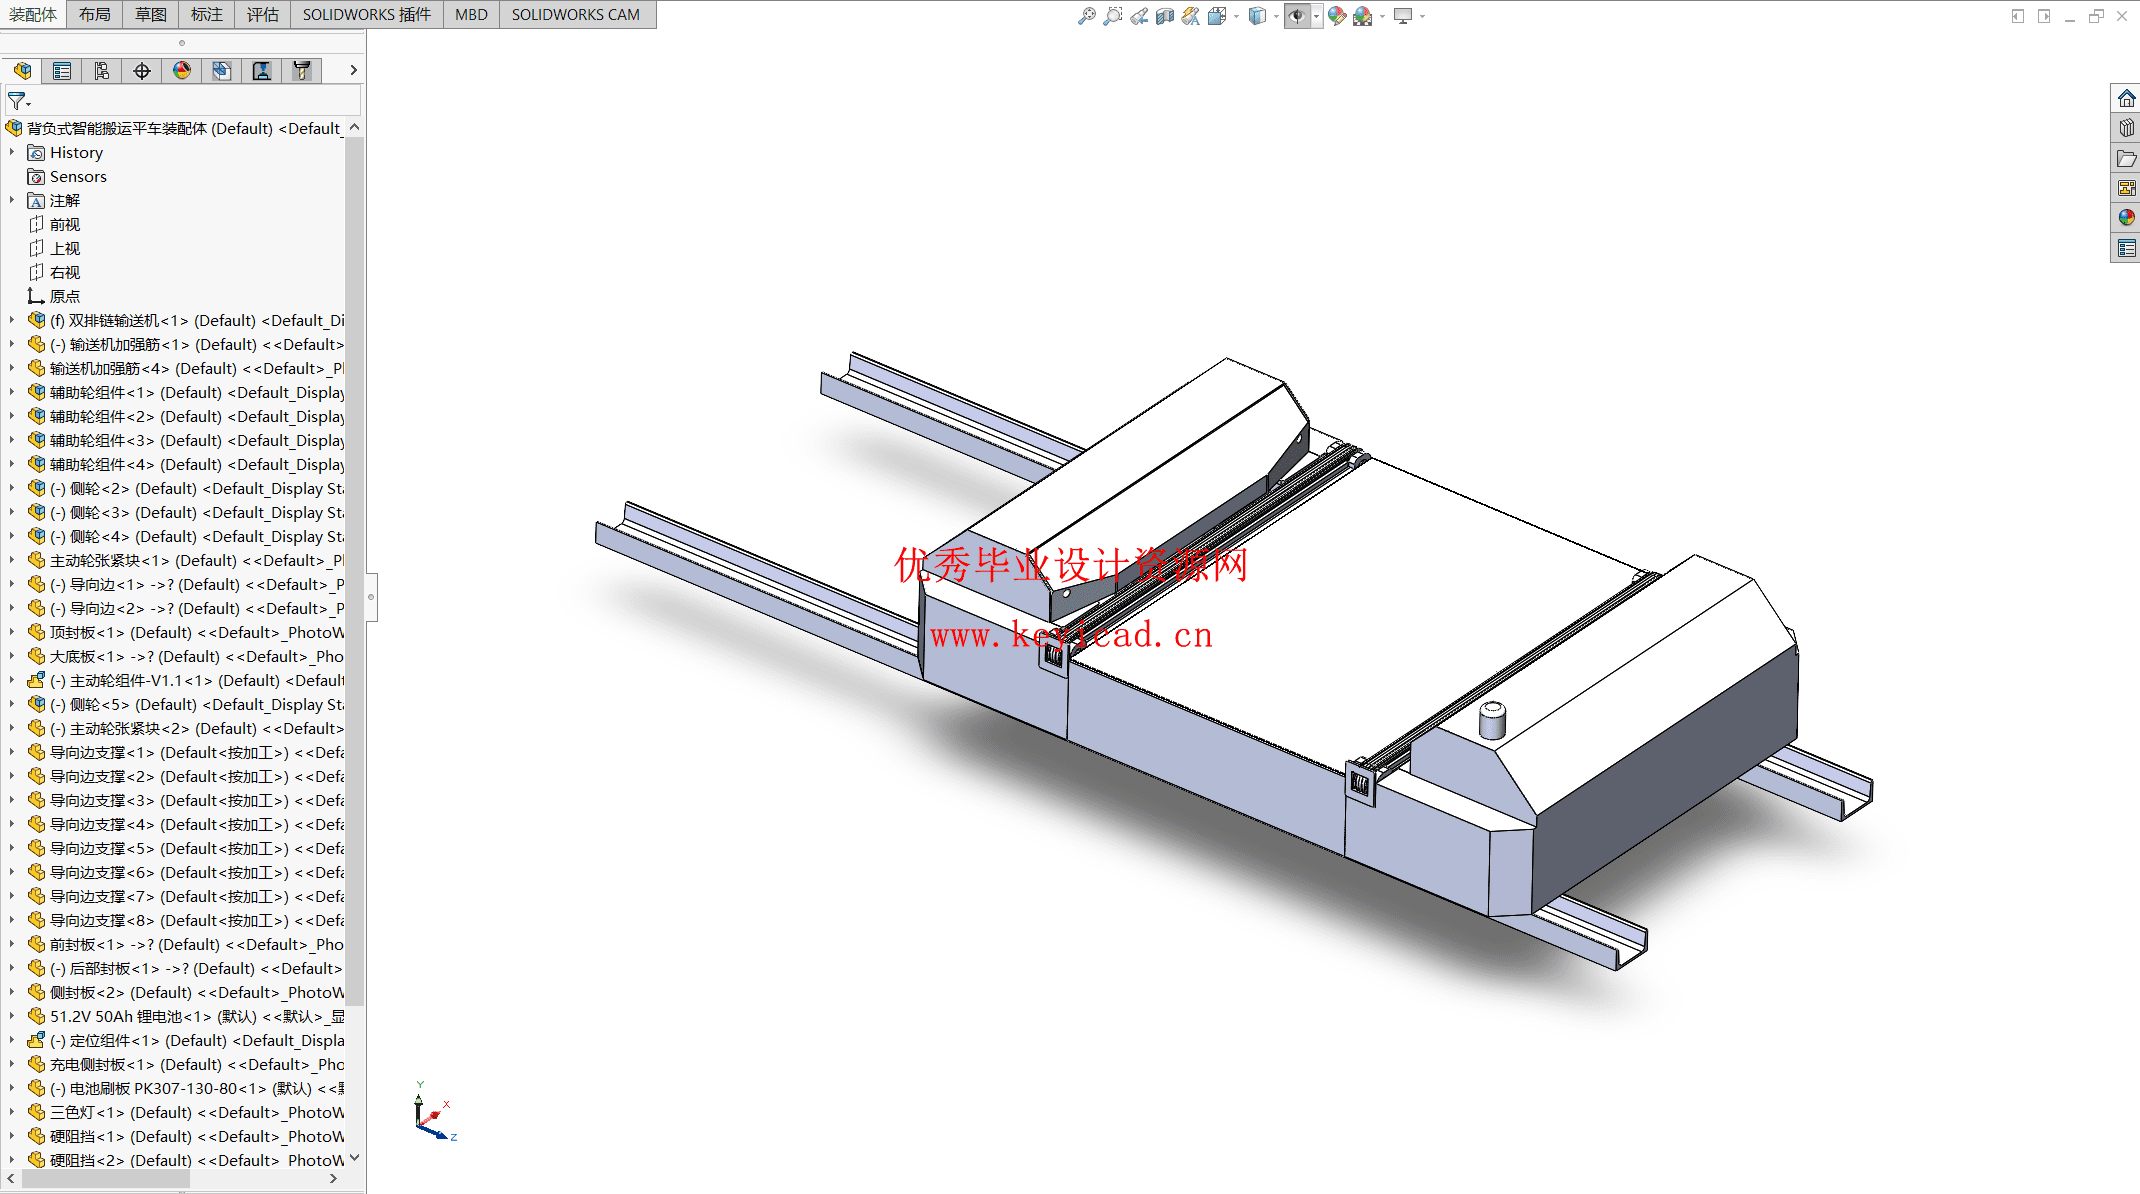2140x1194 pixels.
Task: Open the CAM feature tree tab
Action: click(x=222, y=70)
